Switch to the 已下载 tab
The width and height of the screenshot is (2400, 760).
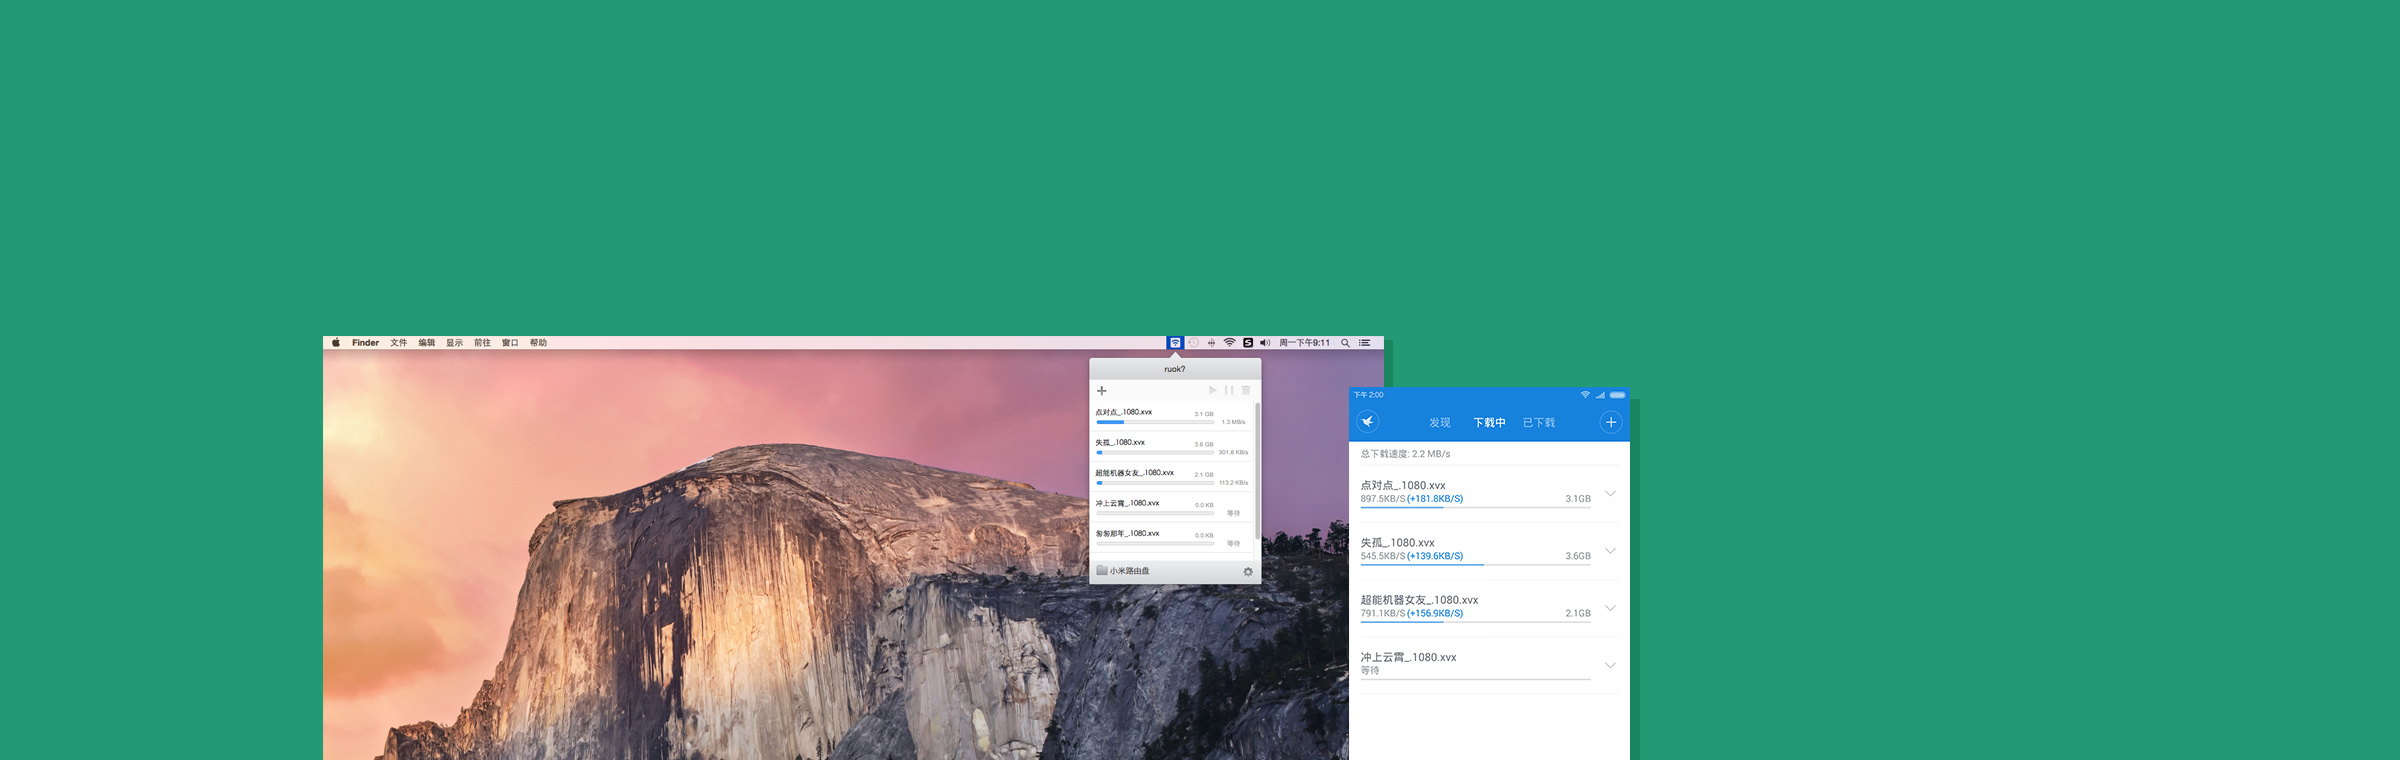1538,423
